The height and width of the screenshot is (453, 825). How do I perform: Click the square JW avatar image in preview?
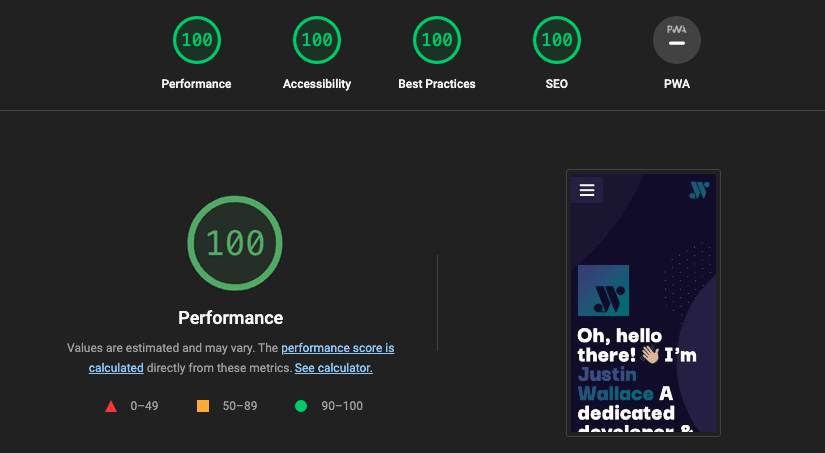point(604,290)
